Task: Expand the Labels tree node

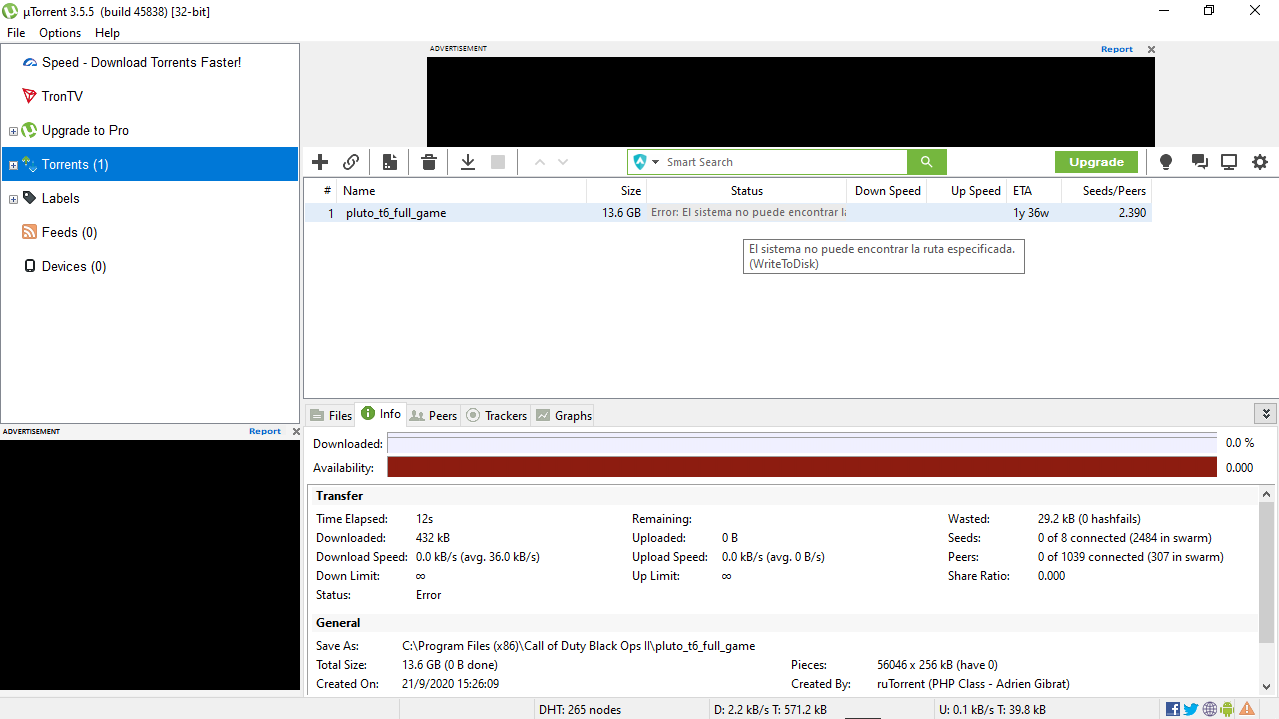Action: (x=13, y=199)
